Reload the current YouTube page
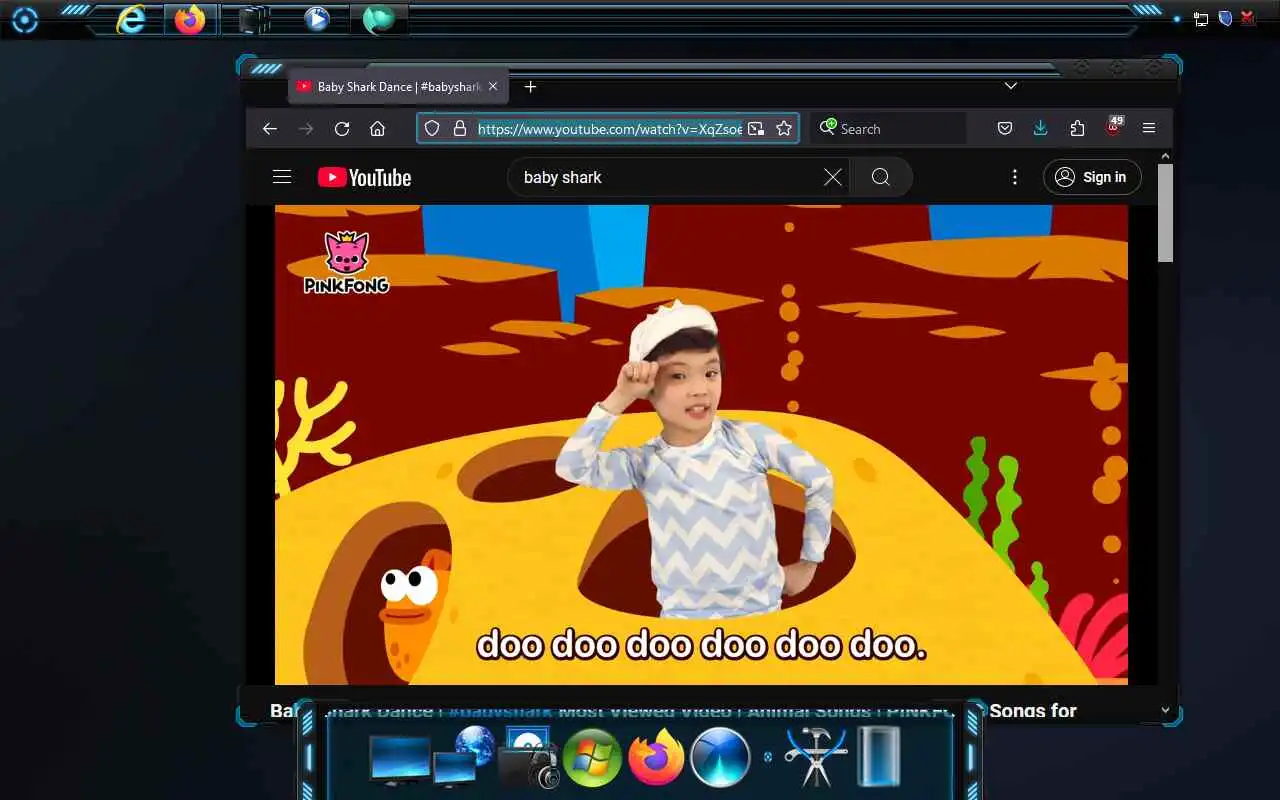 342,128
